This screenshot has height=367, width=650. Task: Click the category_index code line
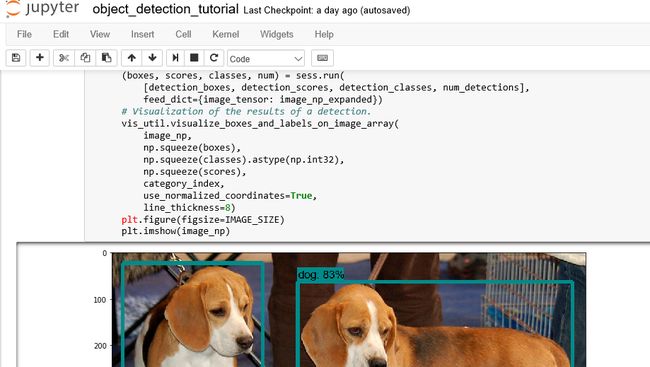[x=184, y=183]
